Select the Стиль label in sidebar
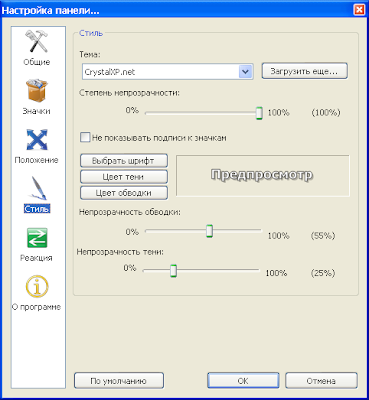The width and height of the screenshot is (369, 400). click(x=37, y=209)
